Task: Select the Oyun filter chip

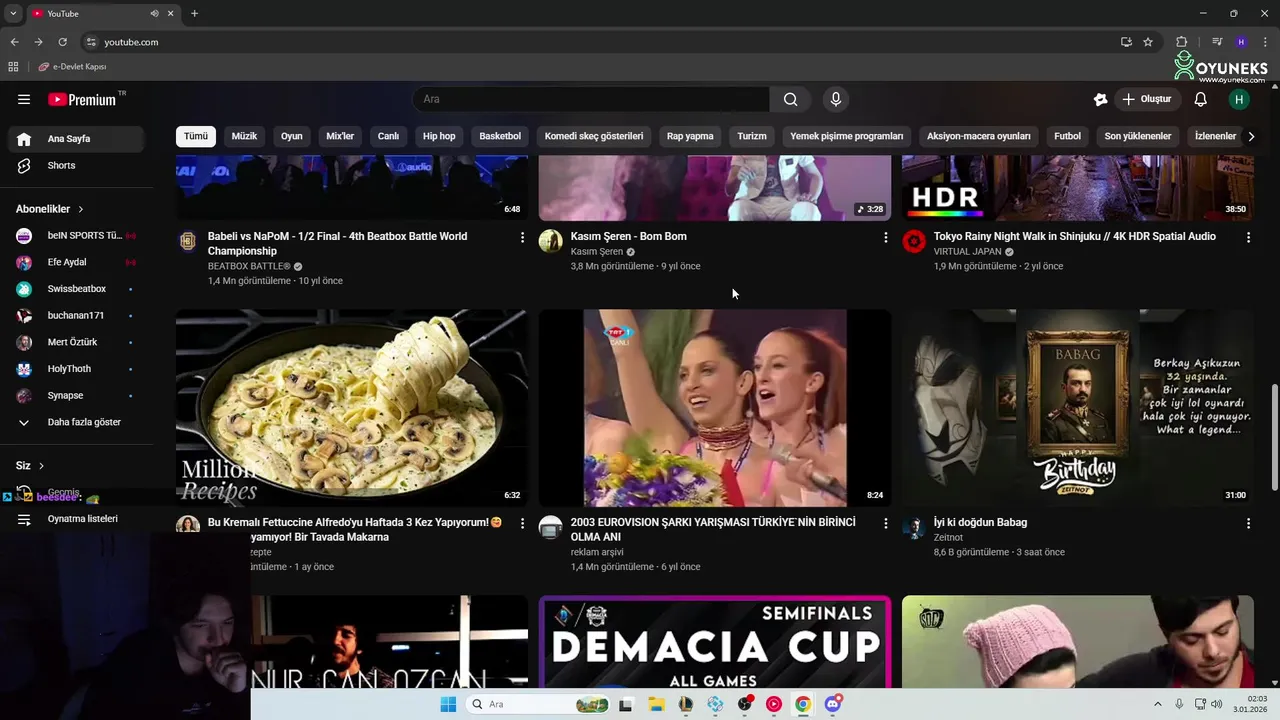Action: pos(291,136)
